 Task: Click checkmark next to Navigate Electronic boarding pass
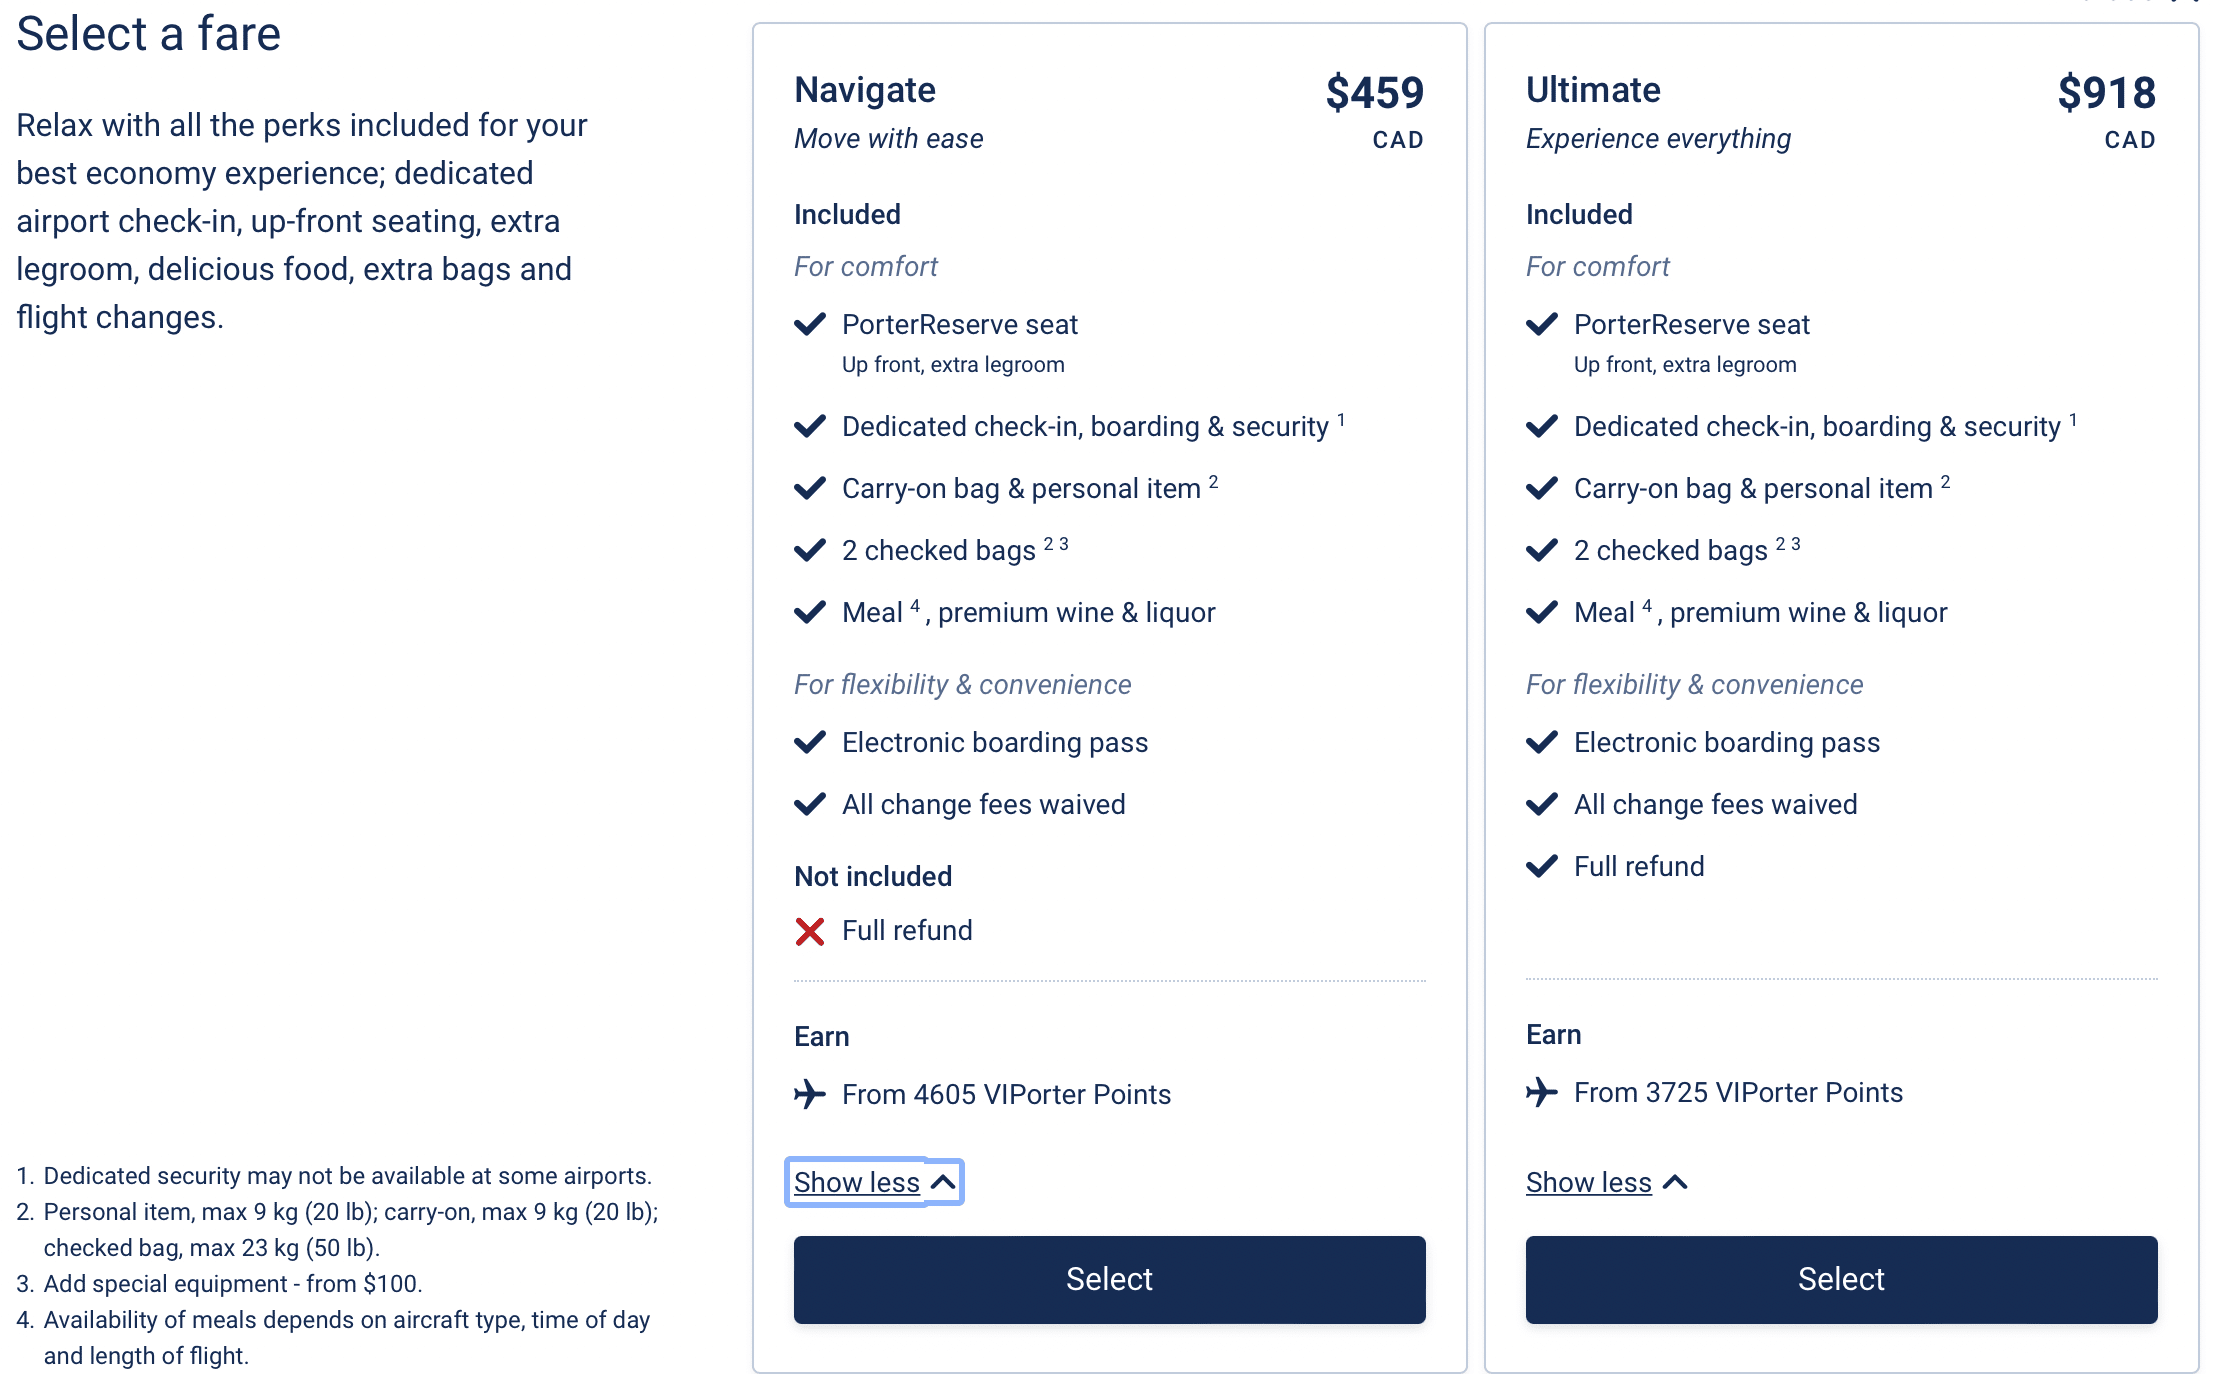pyautogui.click(x=809, y=742)
